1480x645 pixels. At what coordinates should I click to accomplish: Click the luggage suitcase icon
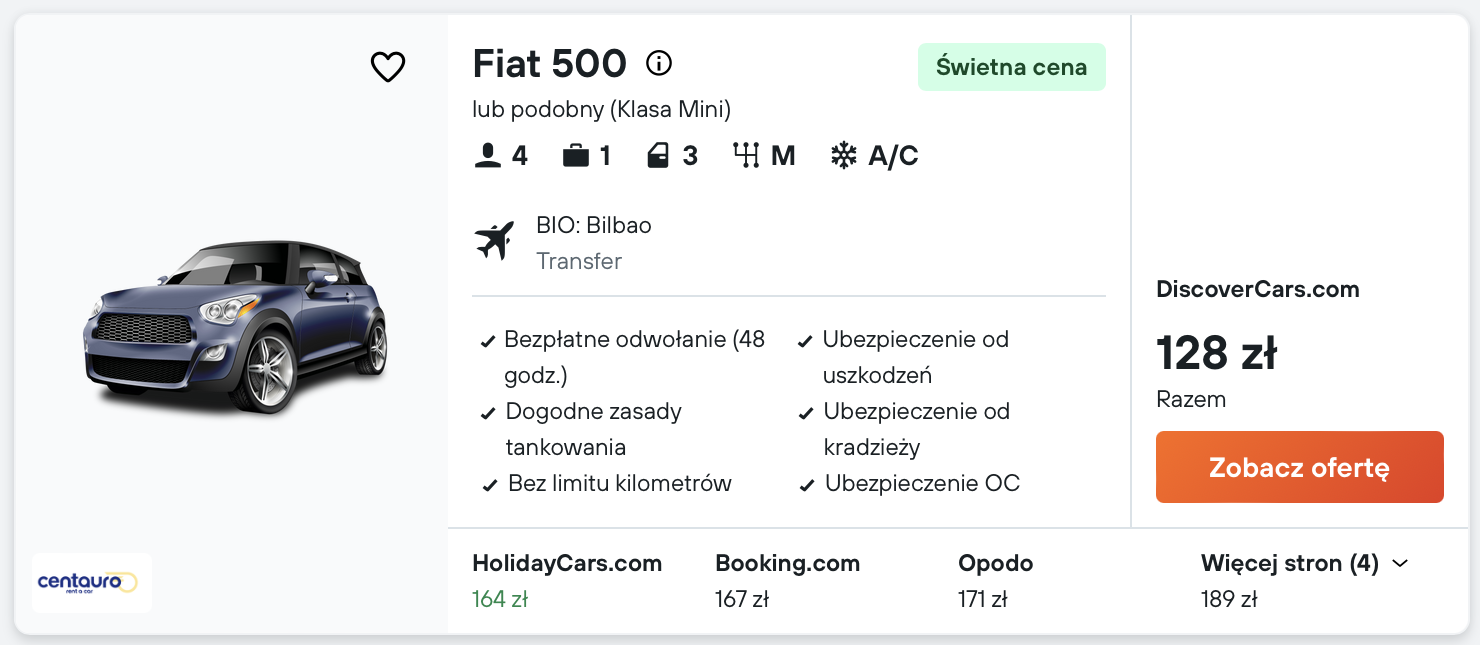[x=575, y=156]
